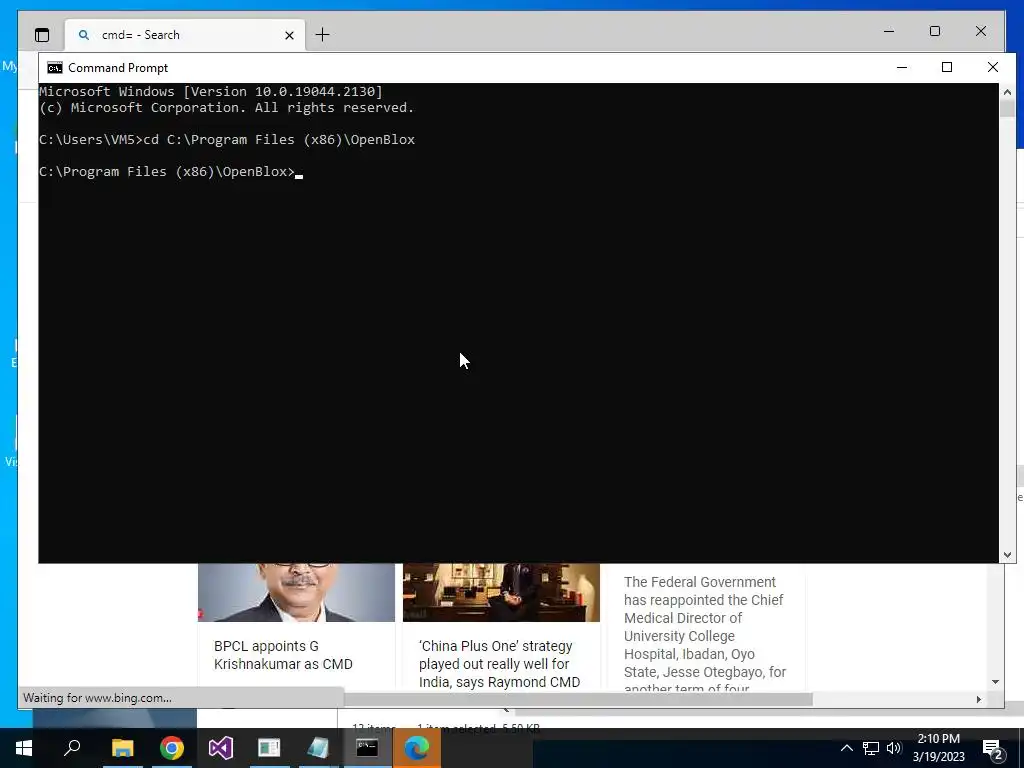Click Edge page vertical scrollbar down arrow
This screenshot has width=1024, height=768.
tap(995, 682)
